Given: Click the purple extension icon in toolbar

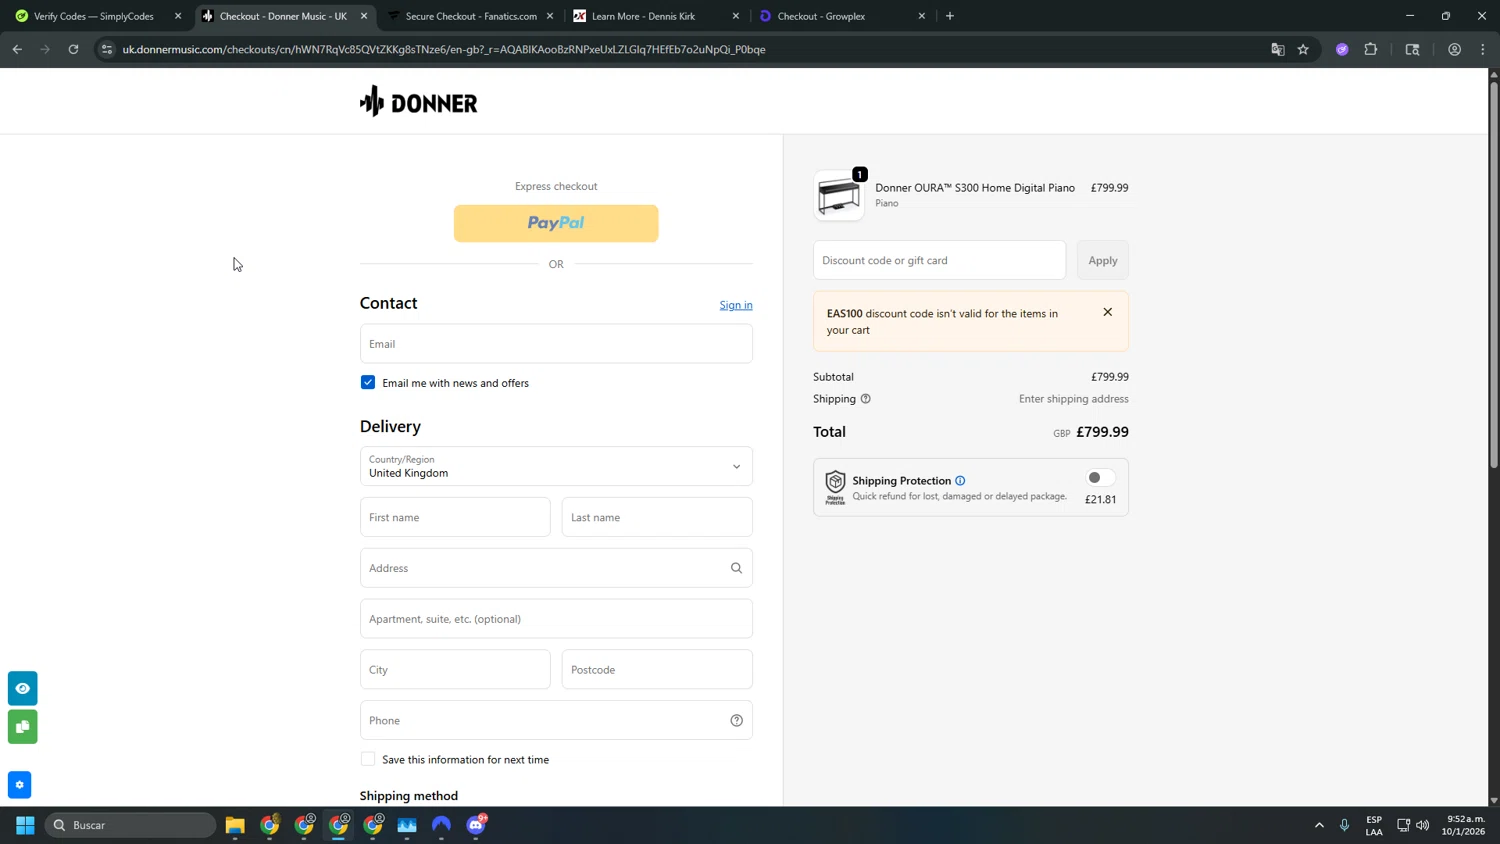Looking at the screenshot, I should [1342, 49].
